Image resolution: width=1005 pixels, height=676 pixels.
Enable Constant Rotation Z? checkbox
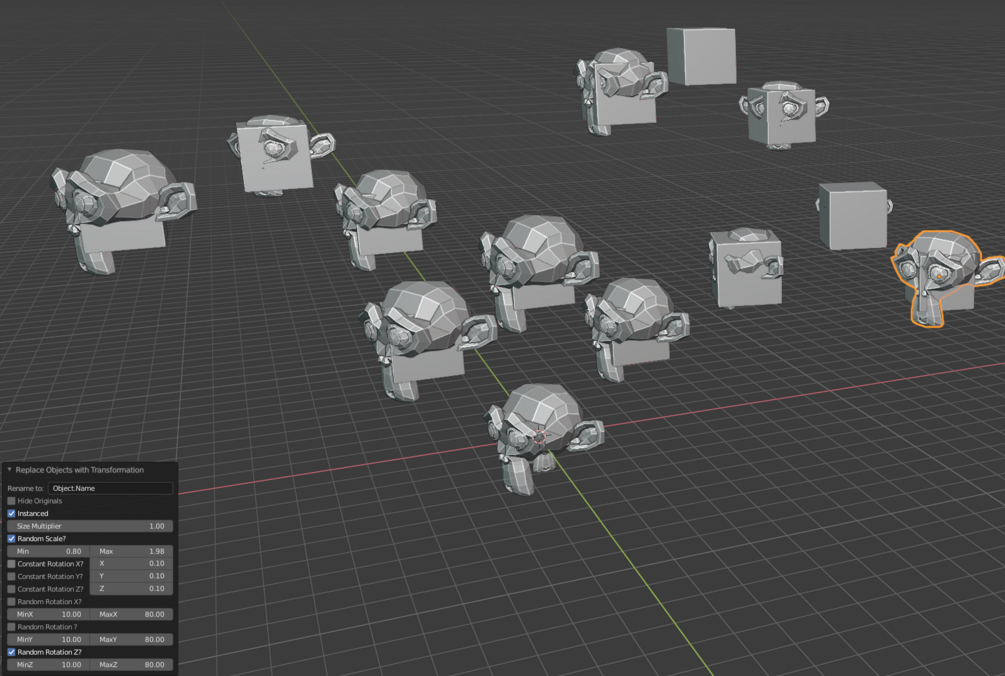[x=12, y=589]
